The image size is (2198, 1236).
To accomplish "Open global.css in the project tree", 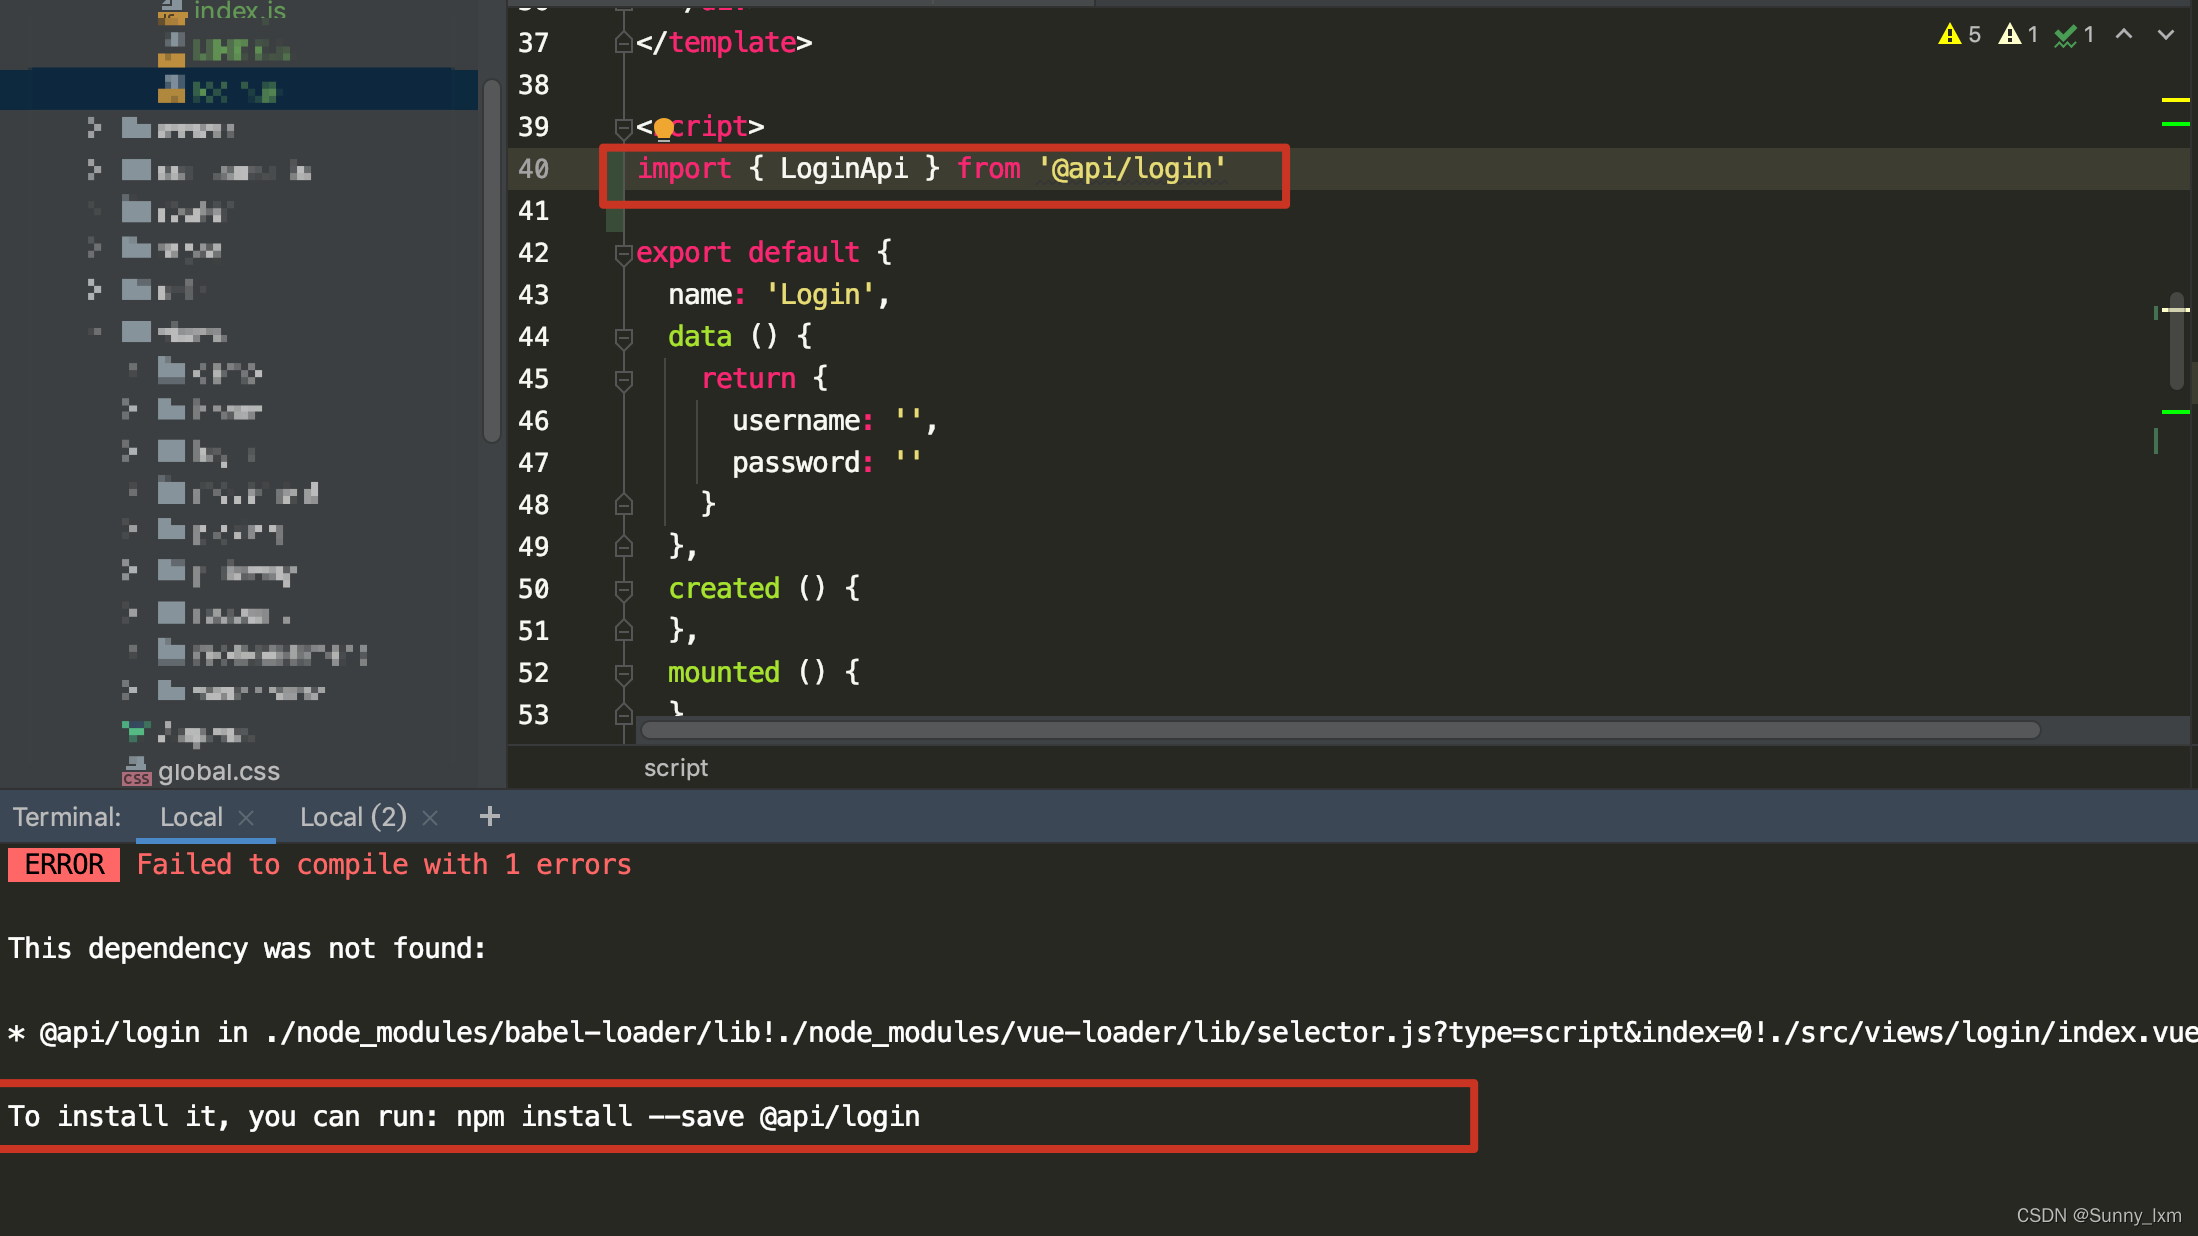I will click(x=219, y=772).
